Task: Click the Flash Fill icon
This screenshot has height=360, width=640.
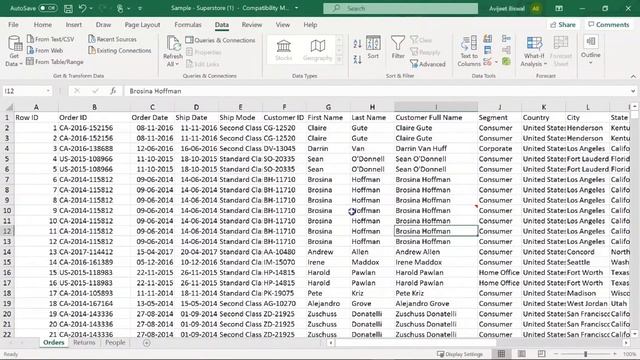Action: pos(488,39)
